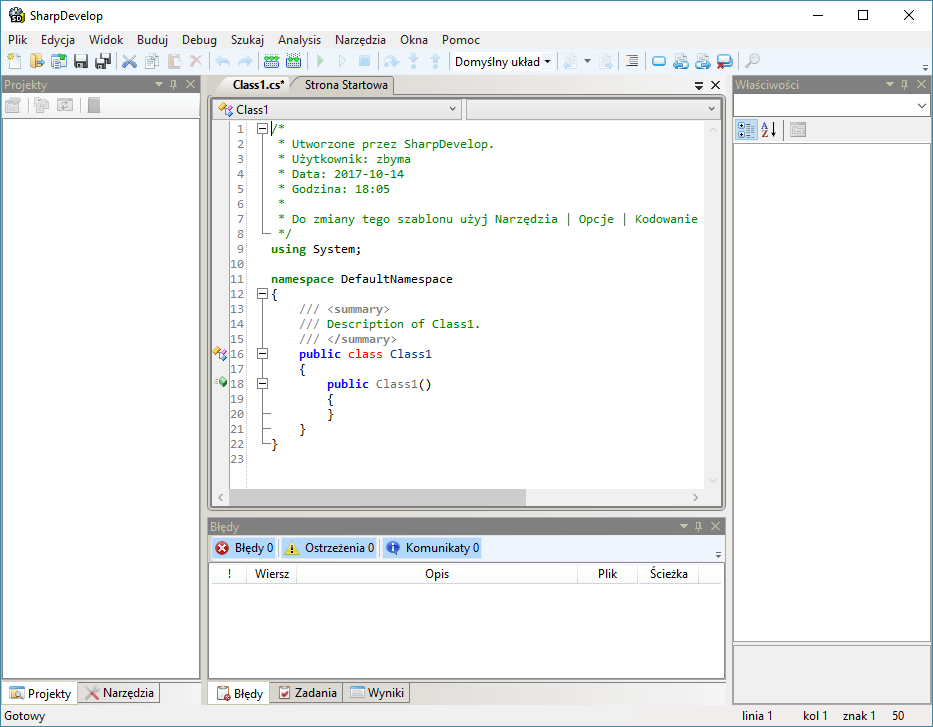Go to next bookmark icon
Viewport: 933px width, 727px height.
703,61
